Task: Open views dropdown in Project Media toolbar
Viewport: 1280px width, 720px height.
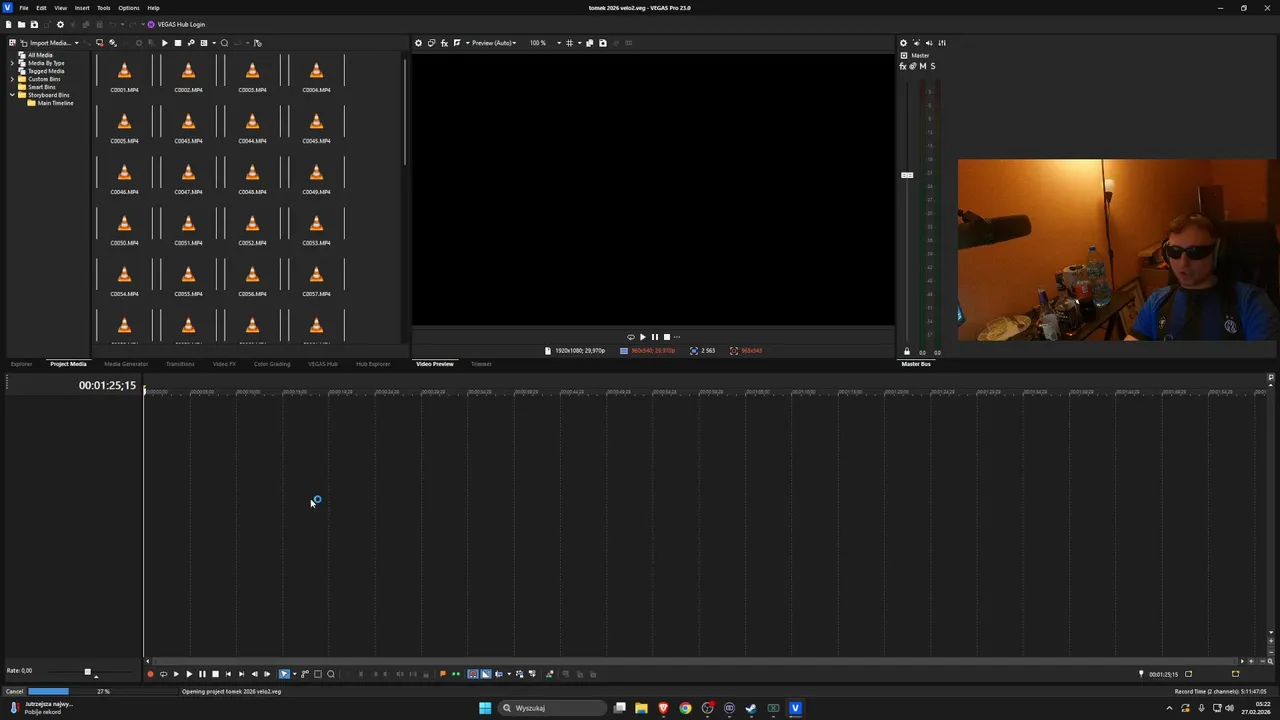Action: [214, 43]
